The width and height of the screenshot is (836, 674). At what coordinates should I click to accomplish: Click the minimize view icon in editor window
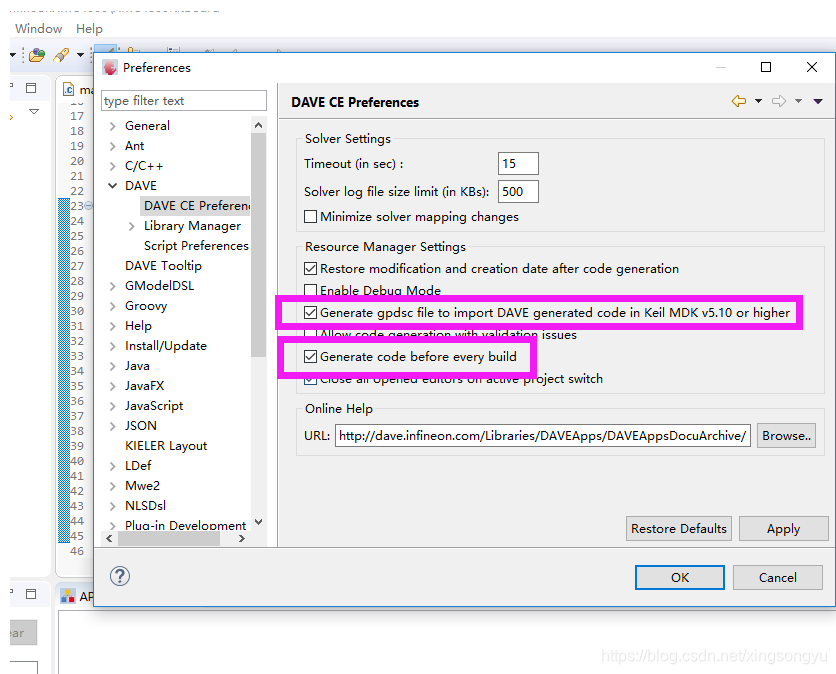click(x=31, y=88)
